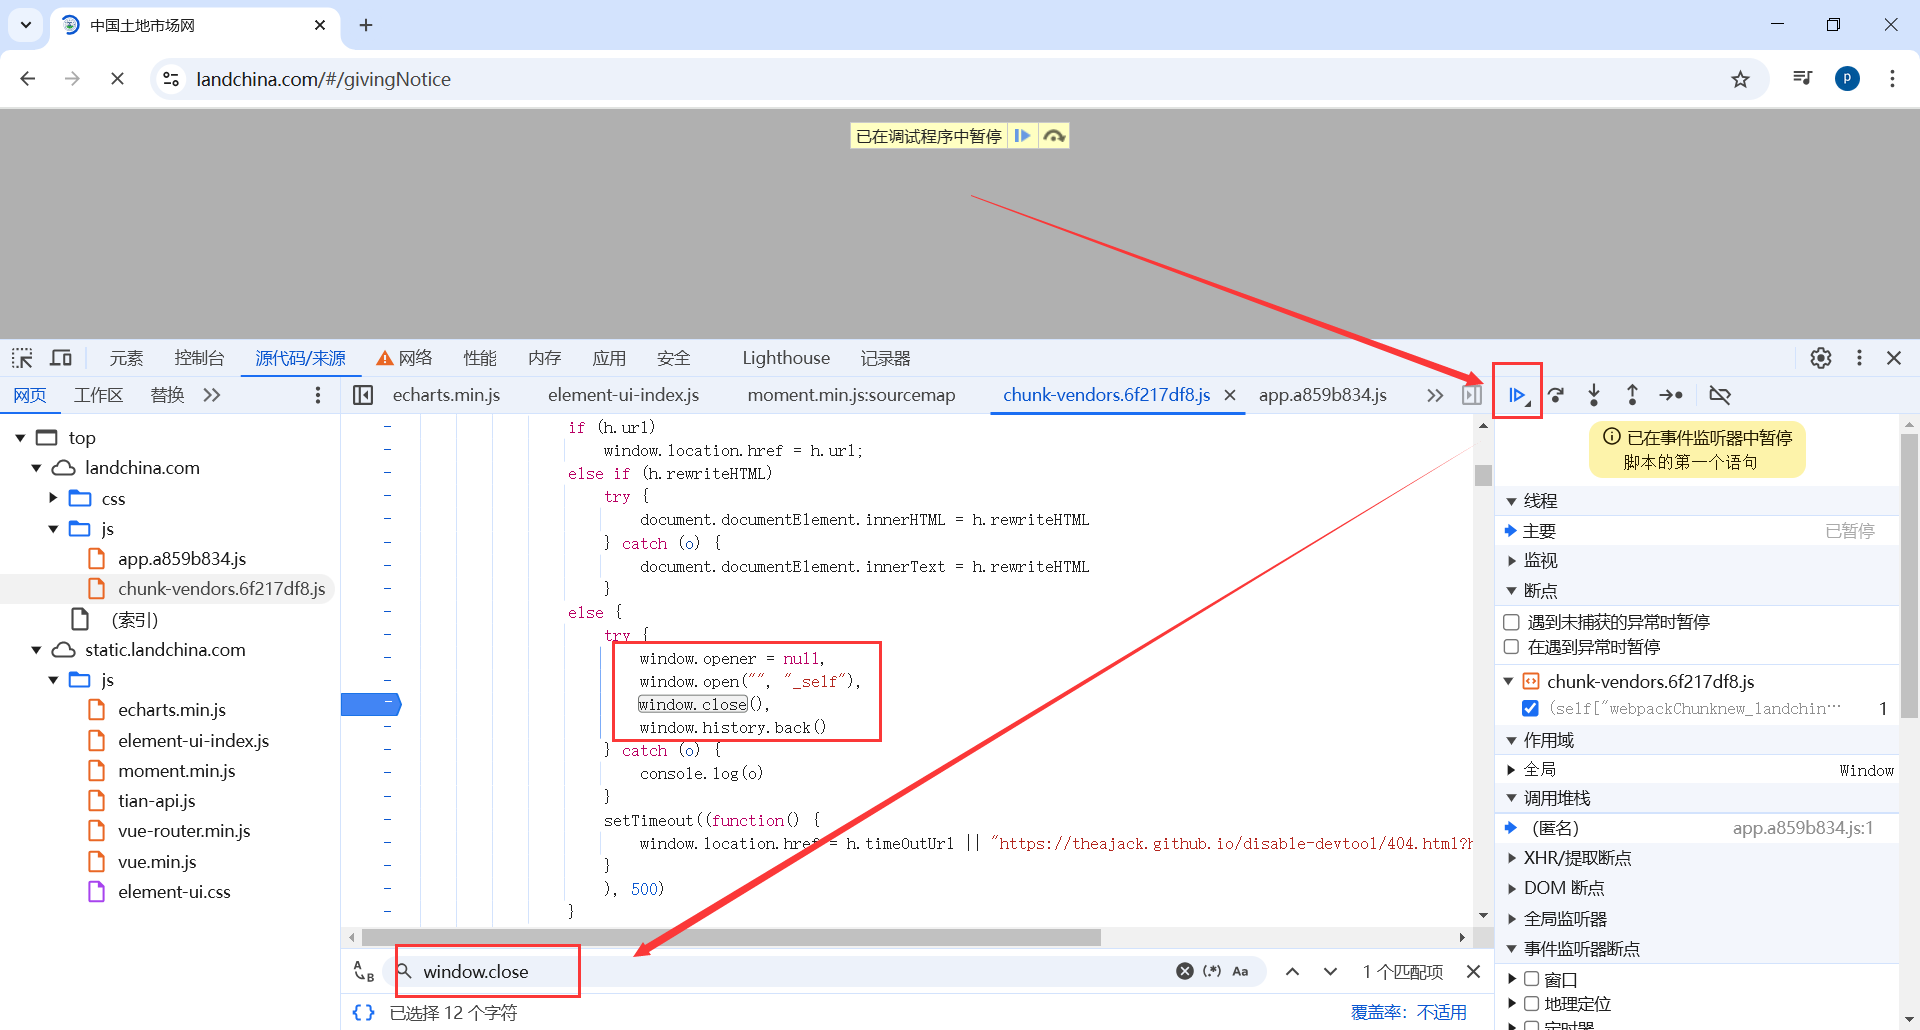Open the Chrome profile avatar
Screen dimensions: 1920x1030
[1847, 79]
